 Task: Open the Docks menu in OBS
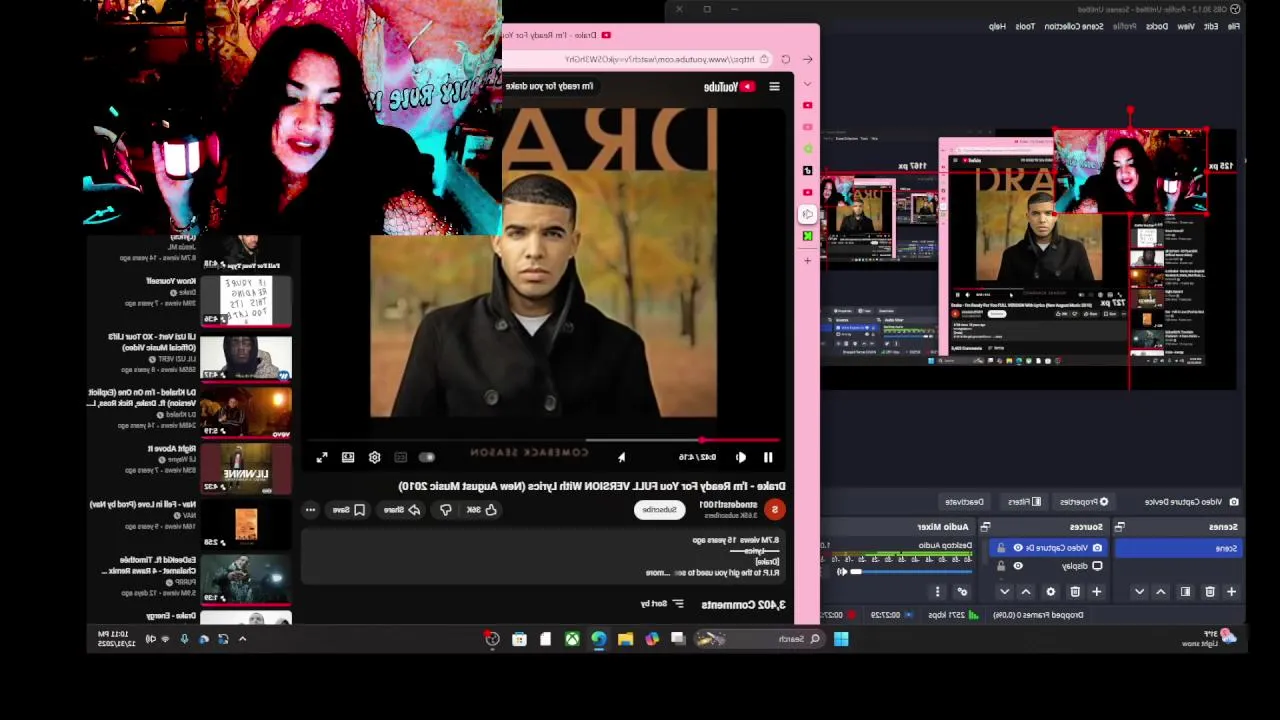click(1157, 26)
